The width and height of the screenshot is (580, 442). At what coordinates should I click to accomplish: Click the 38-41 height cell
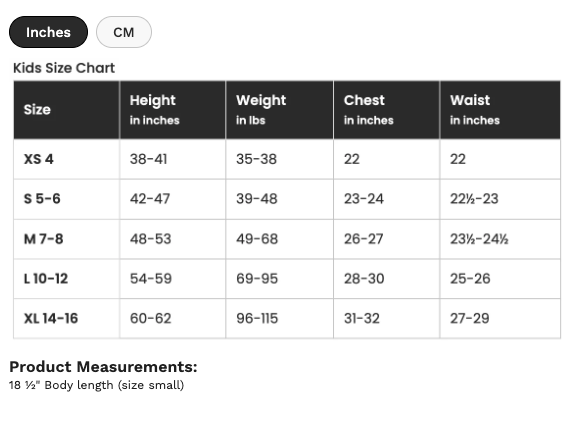click(173, 159)
